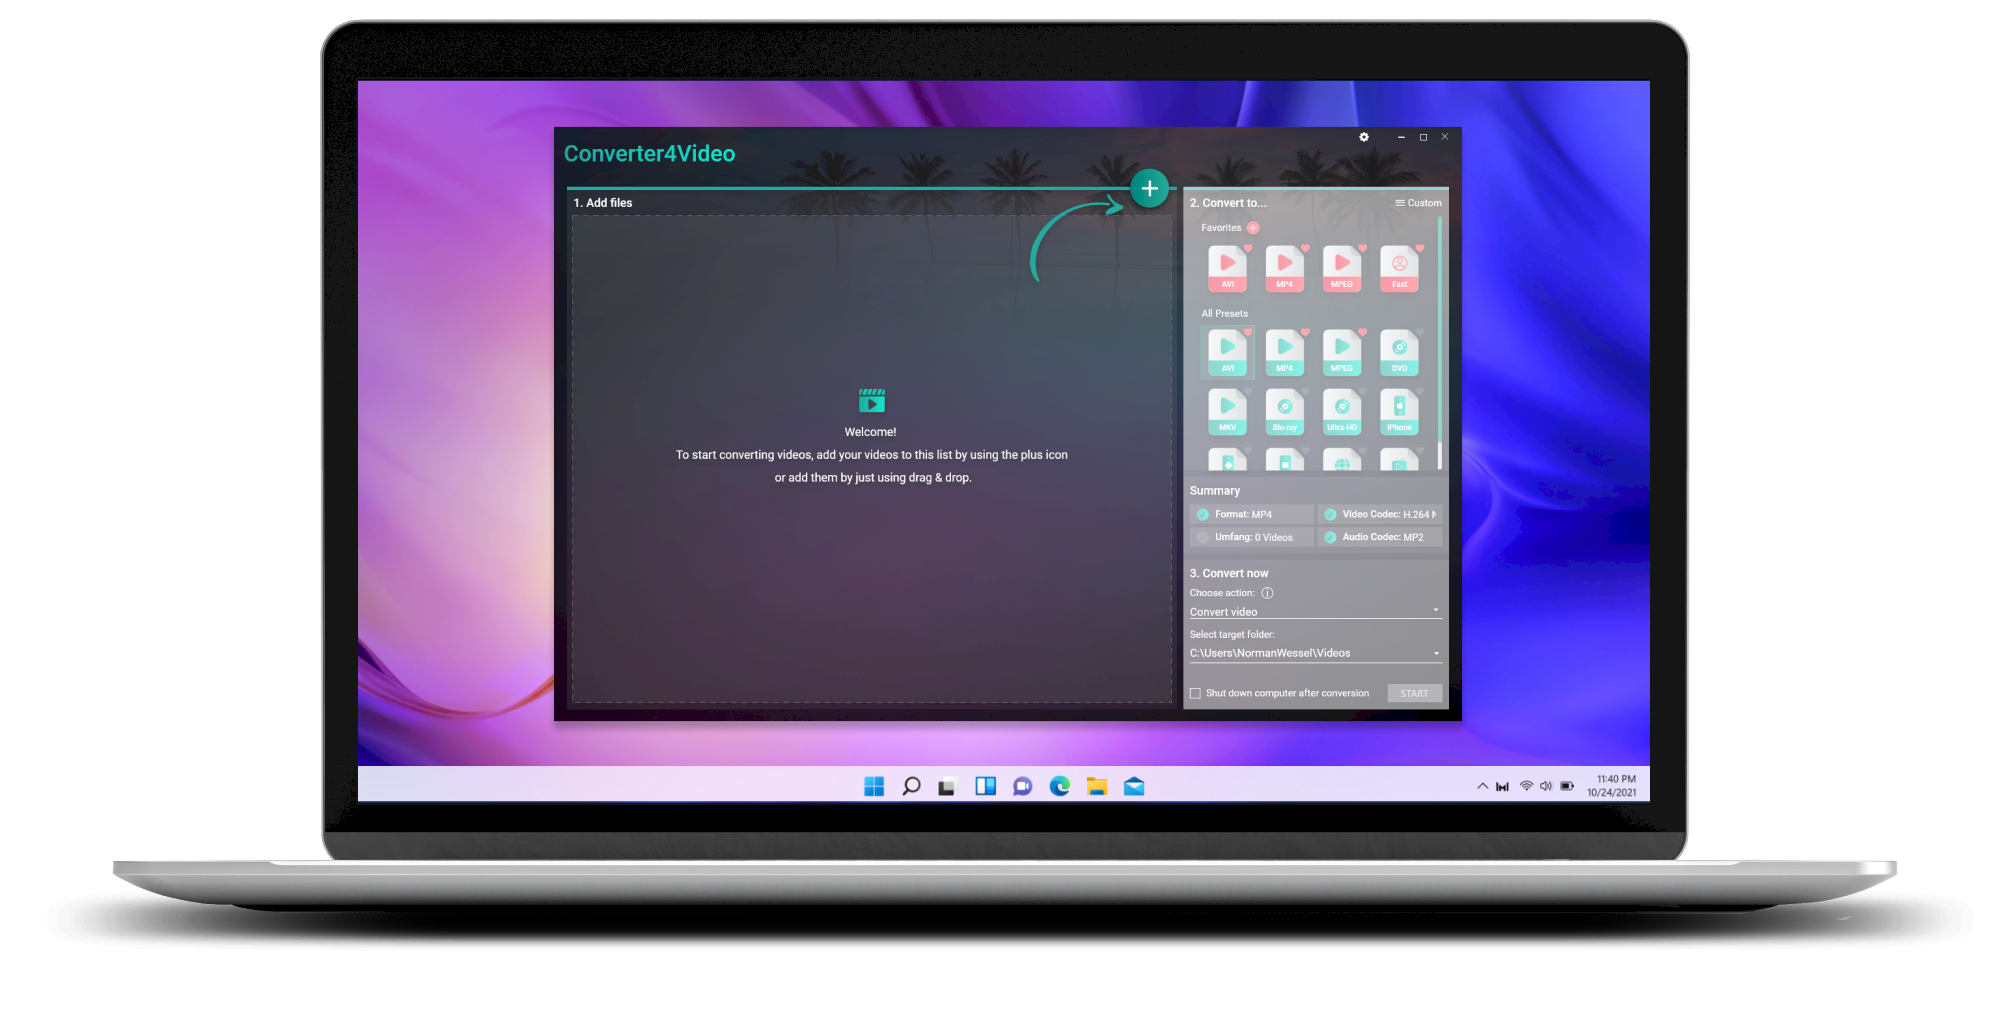The image size is (2010, 1023).
Task: Choose the MP4 preset in Favorites
Action: point(1284,268)
